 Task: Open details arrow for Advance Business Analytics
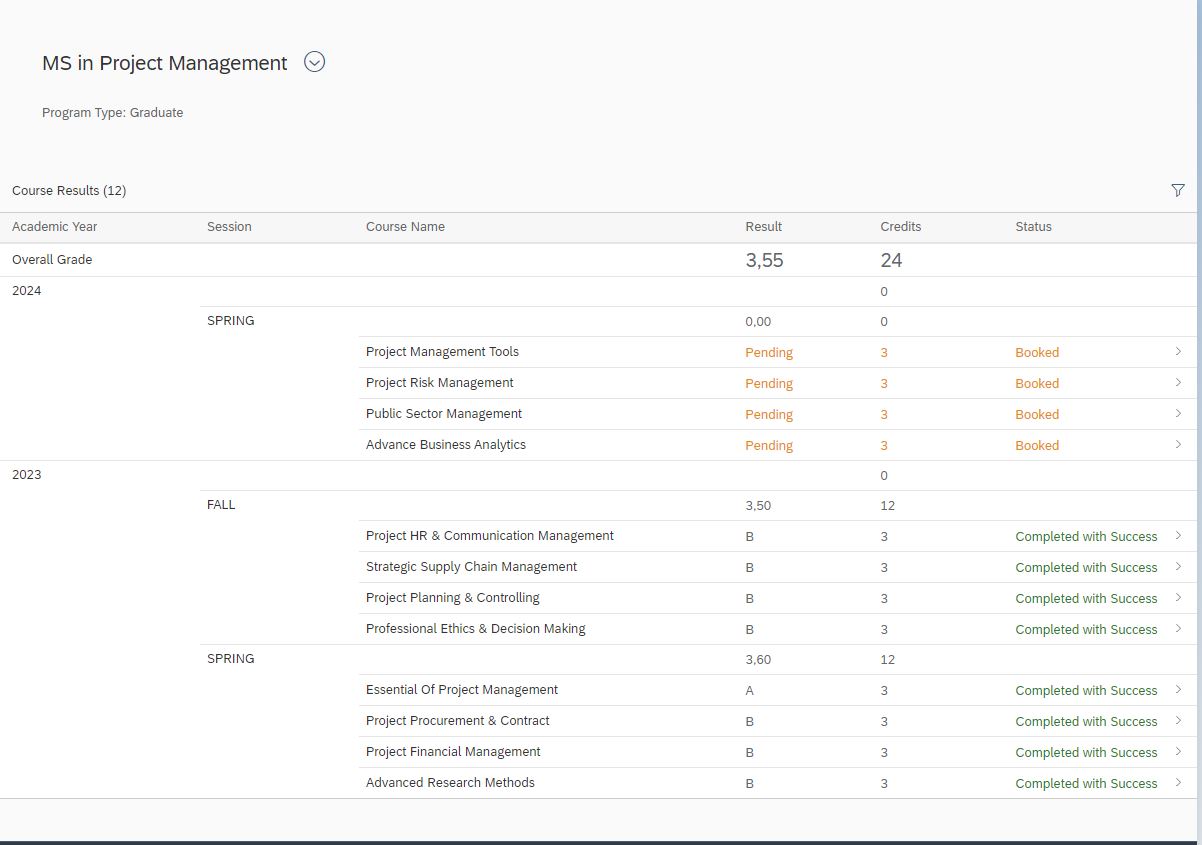(1178, 445)
